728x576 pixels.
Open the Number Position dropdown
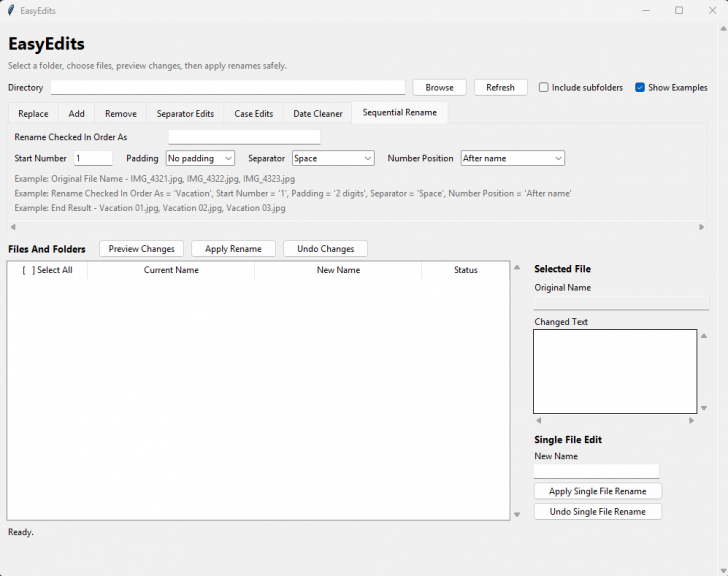point(513,158)
